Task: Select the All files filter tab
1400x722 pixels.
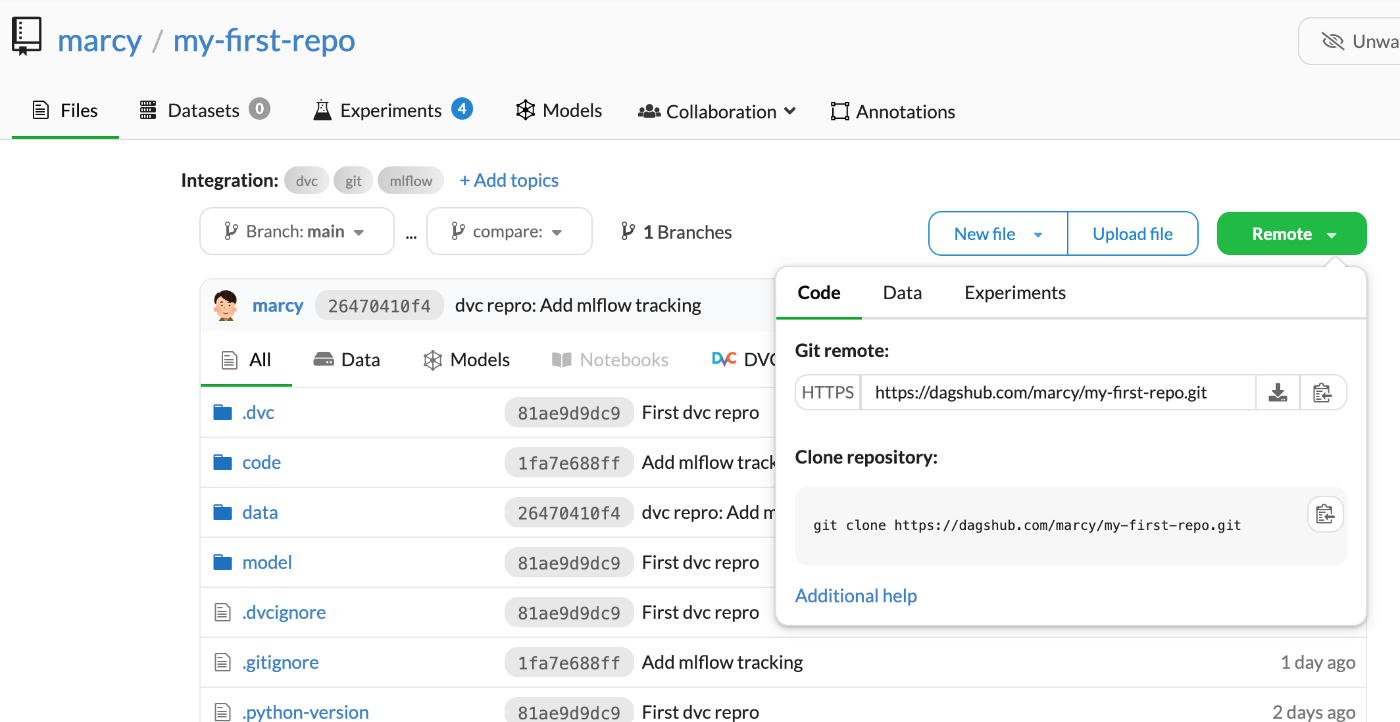Action: (246, 359)
